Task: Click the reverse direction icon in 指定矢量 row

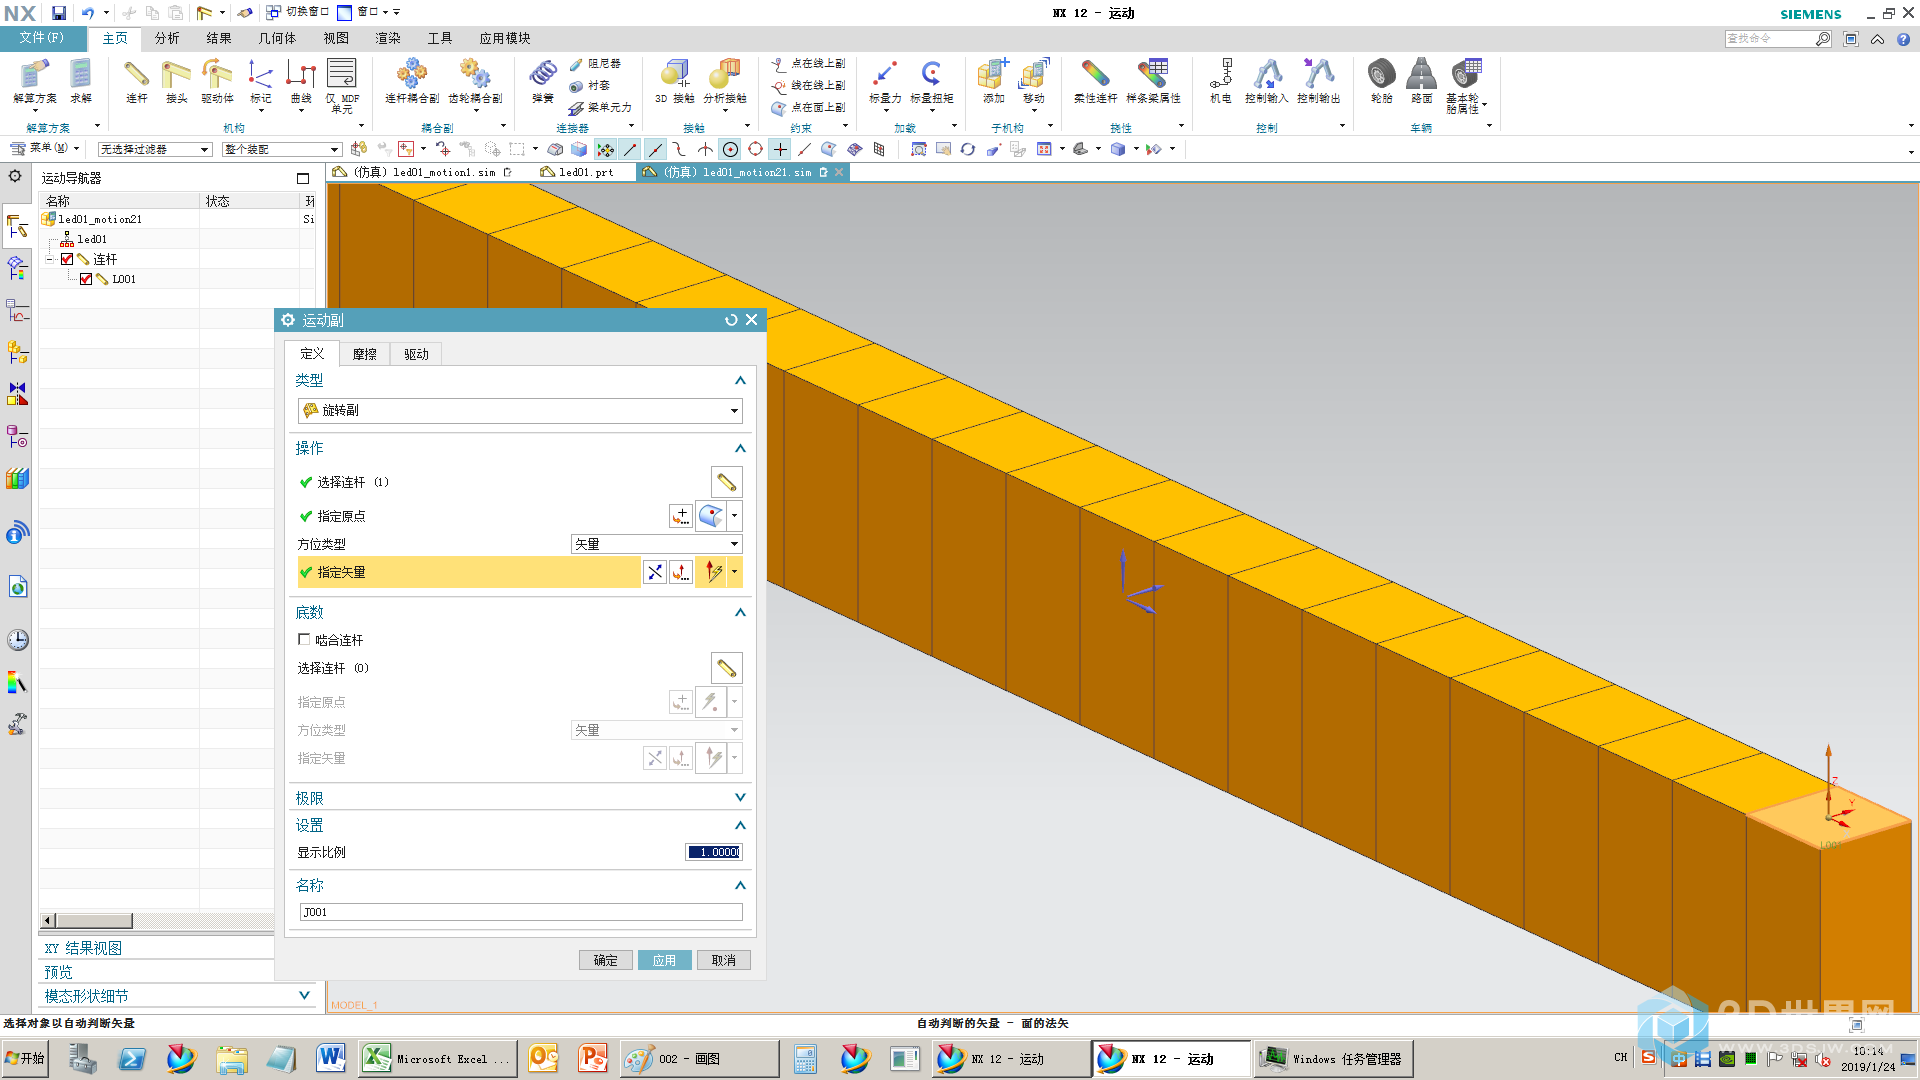Action: [x=655, y=572]
